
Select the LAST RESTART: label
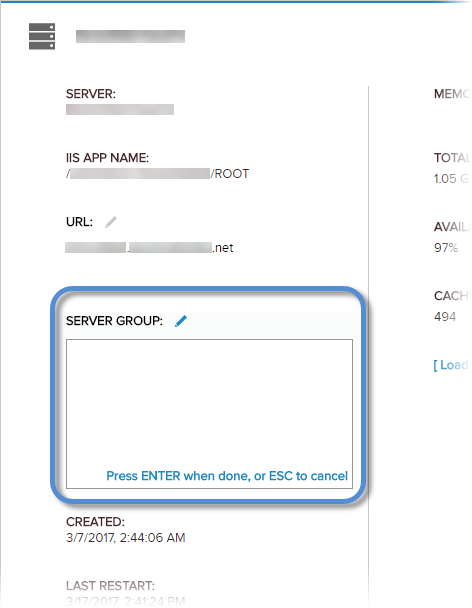[110, 586]
